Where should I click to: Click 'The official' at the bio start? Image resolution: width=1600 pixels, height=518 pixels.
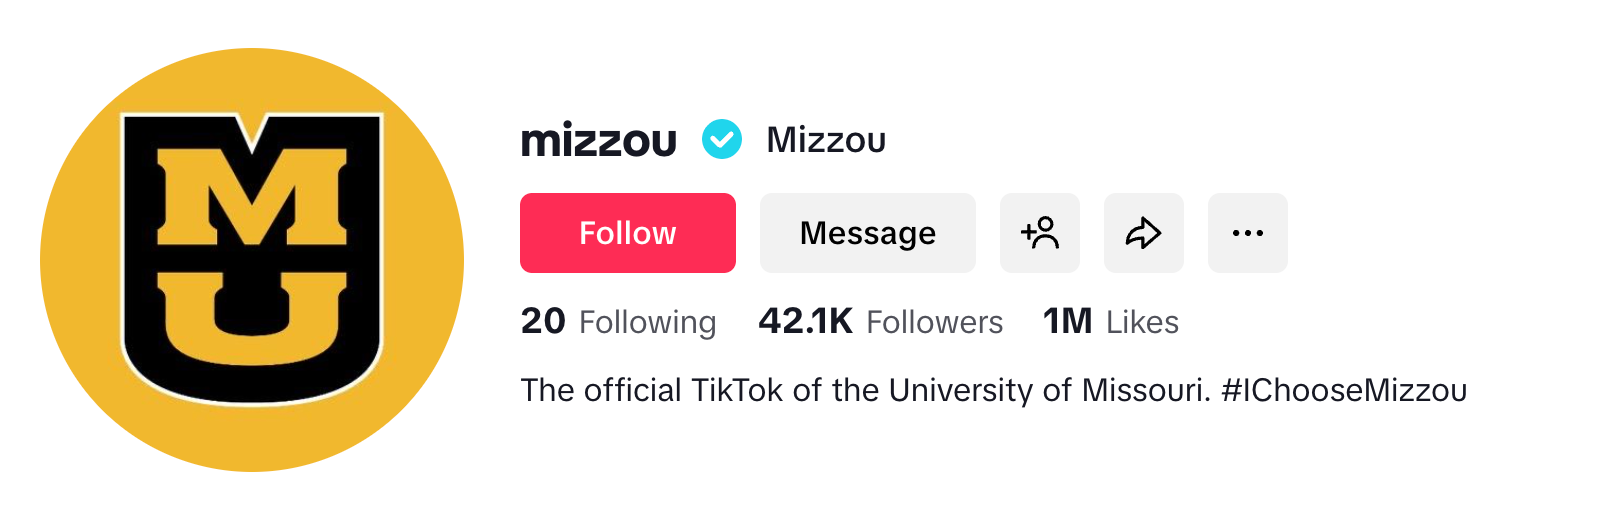point(600,390)
